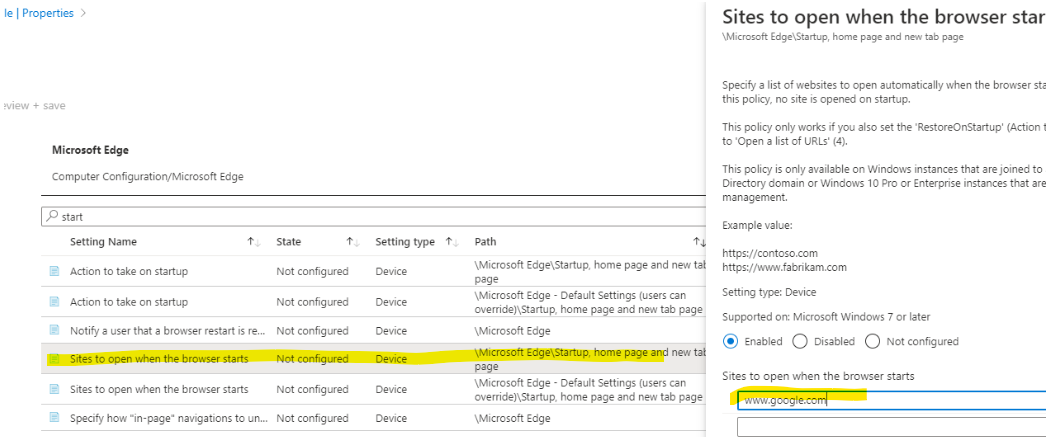Sort by Setting type column arrows

(x=452, y=242)
